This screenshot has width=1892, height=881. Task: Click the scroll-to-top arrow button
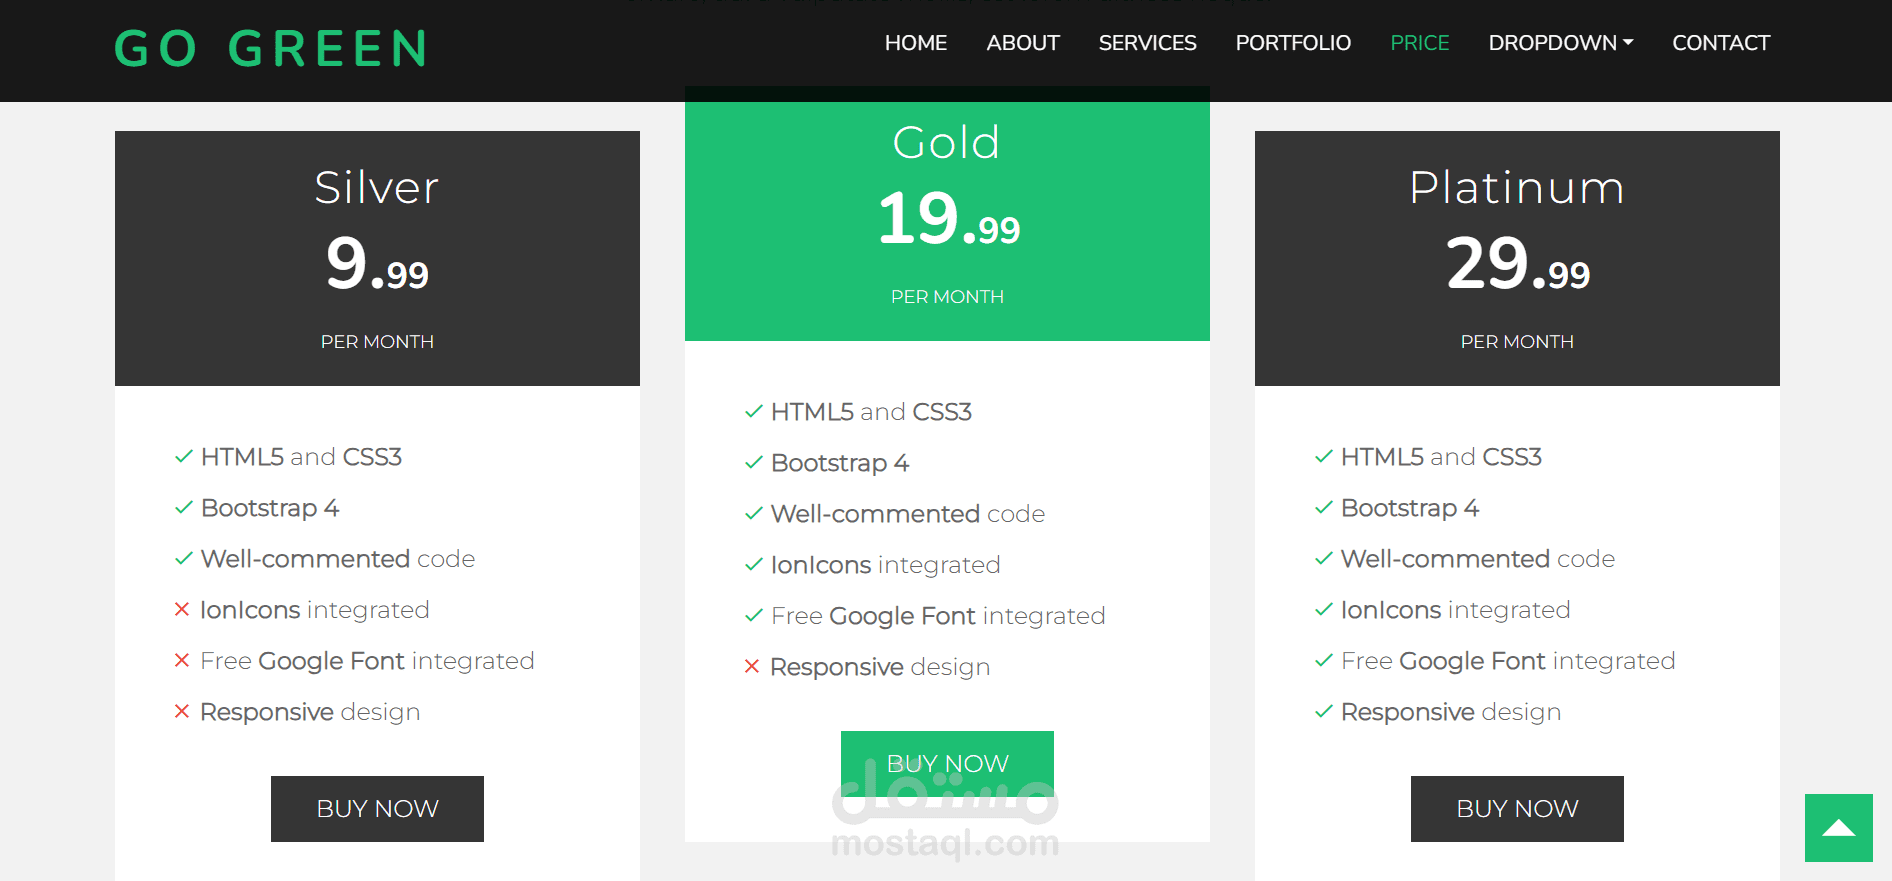point(1838,828)
